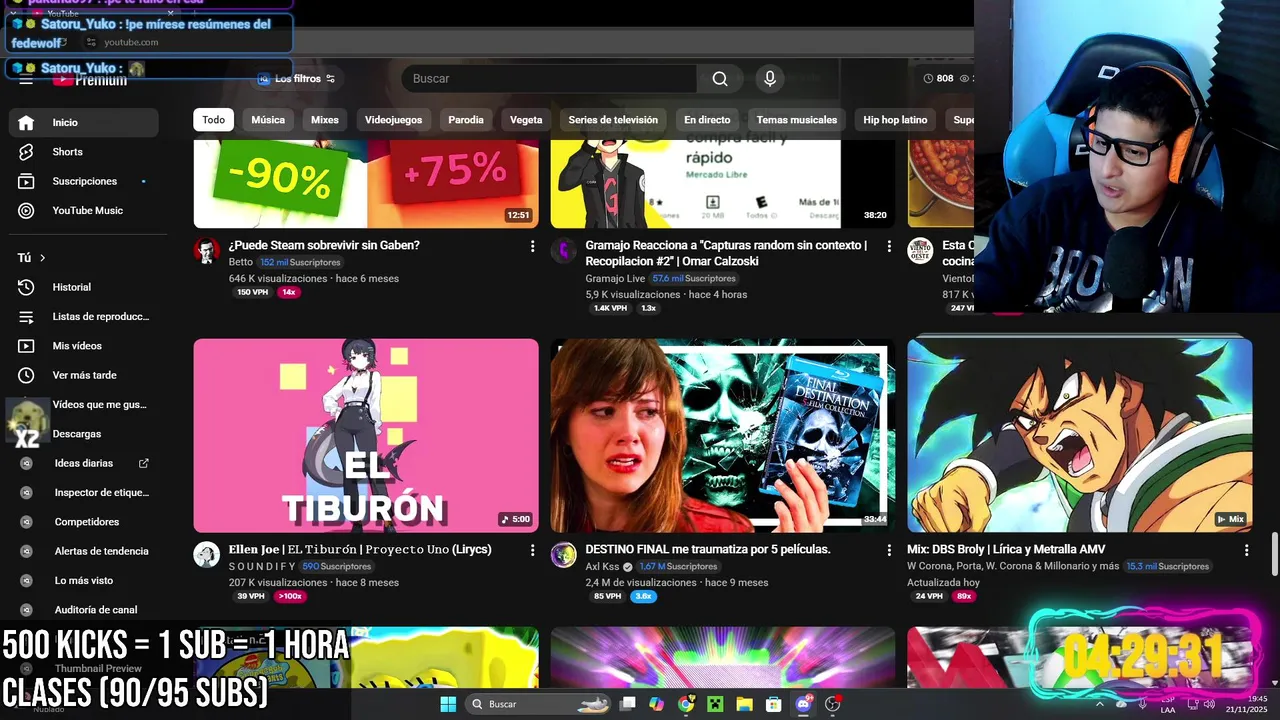Select the Todo filter chip
The image size is (1280, 720).
(214, 120)
